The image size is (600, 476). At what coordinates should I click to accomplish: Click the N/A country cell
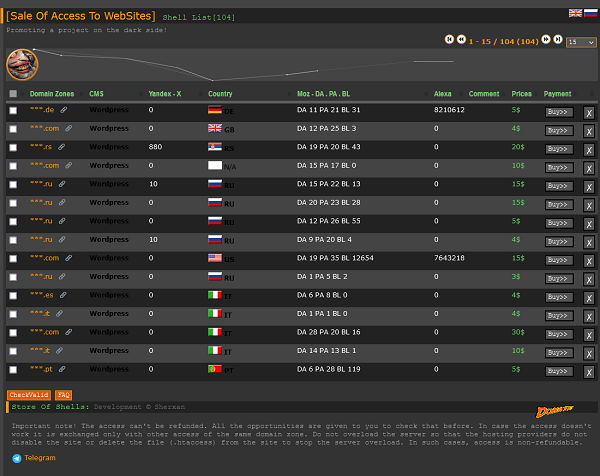point(222,166)
